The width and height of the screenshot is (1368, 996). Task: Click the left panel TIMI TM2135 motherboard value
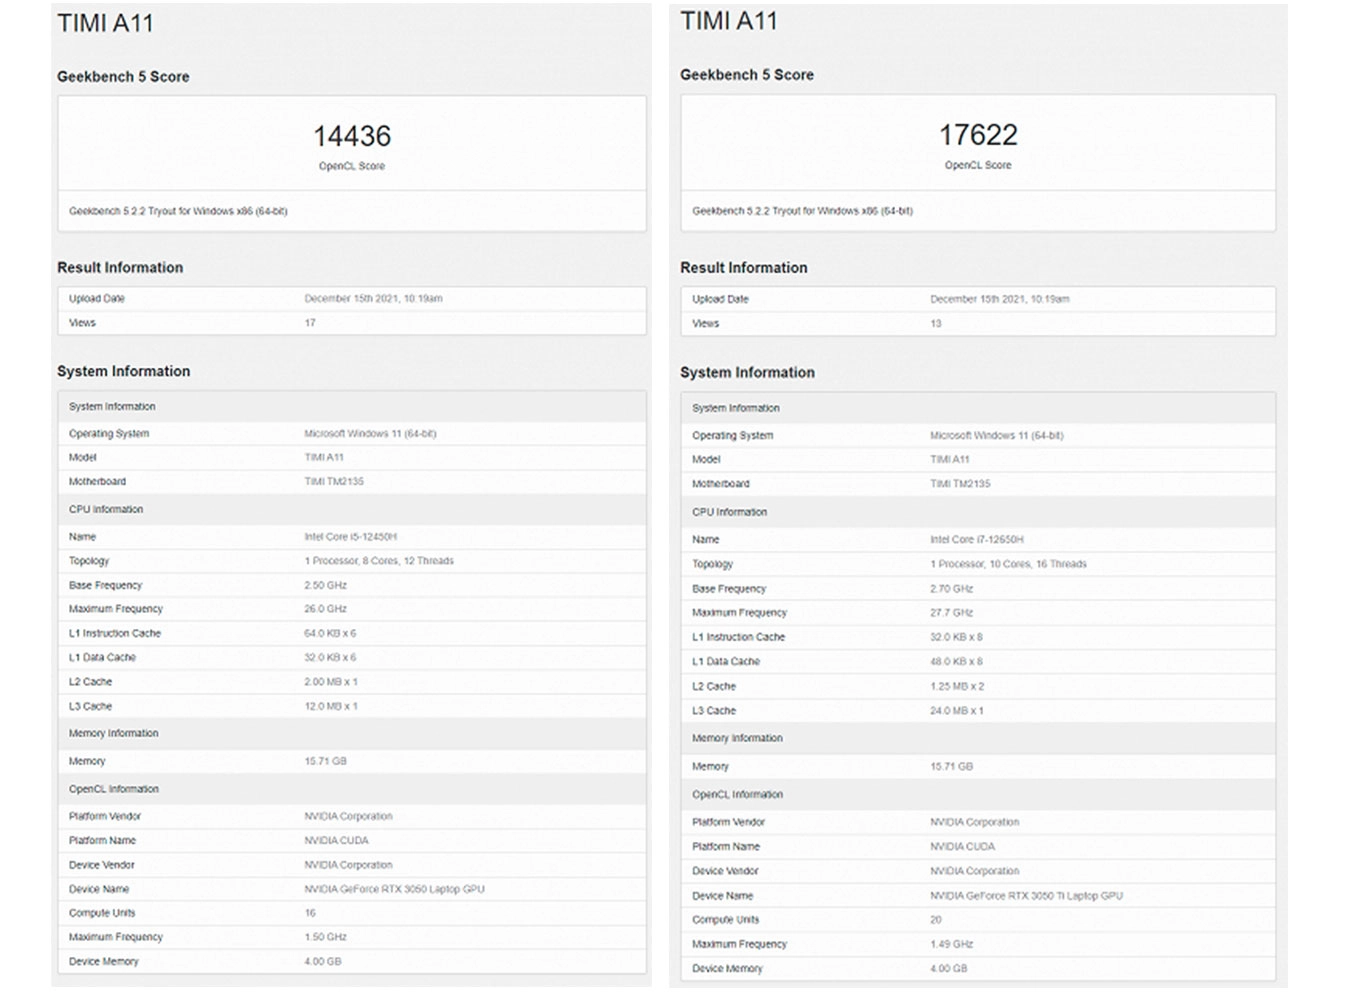pyautogui.click(x=334, y=482)
